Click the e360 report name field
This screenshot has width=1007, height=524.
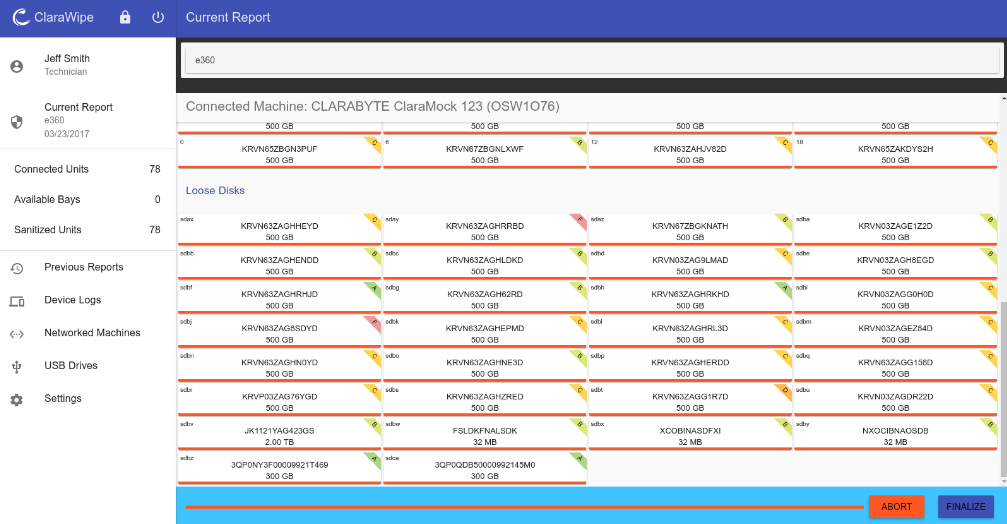pyautogui.click(x=590, y=60)
